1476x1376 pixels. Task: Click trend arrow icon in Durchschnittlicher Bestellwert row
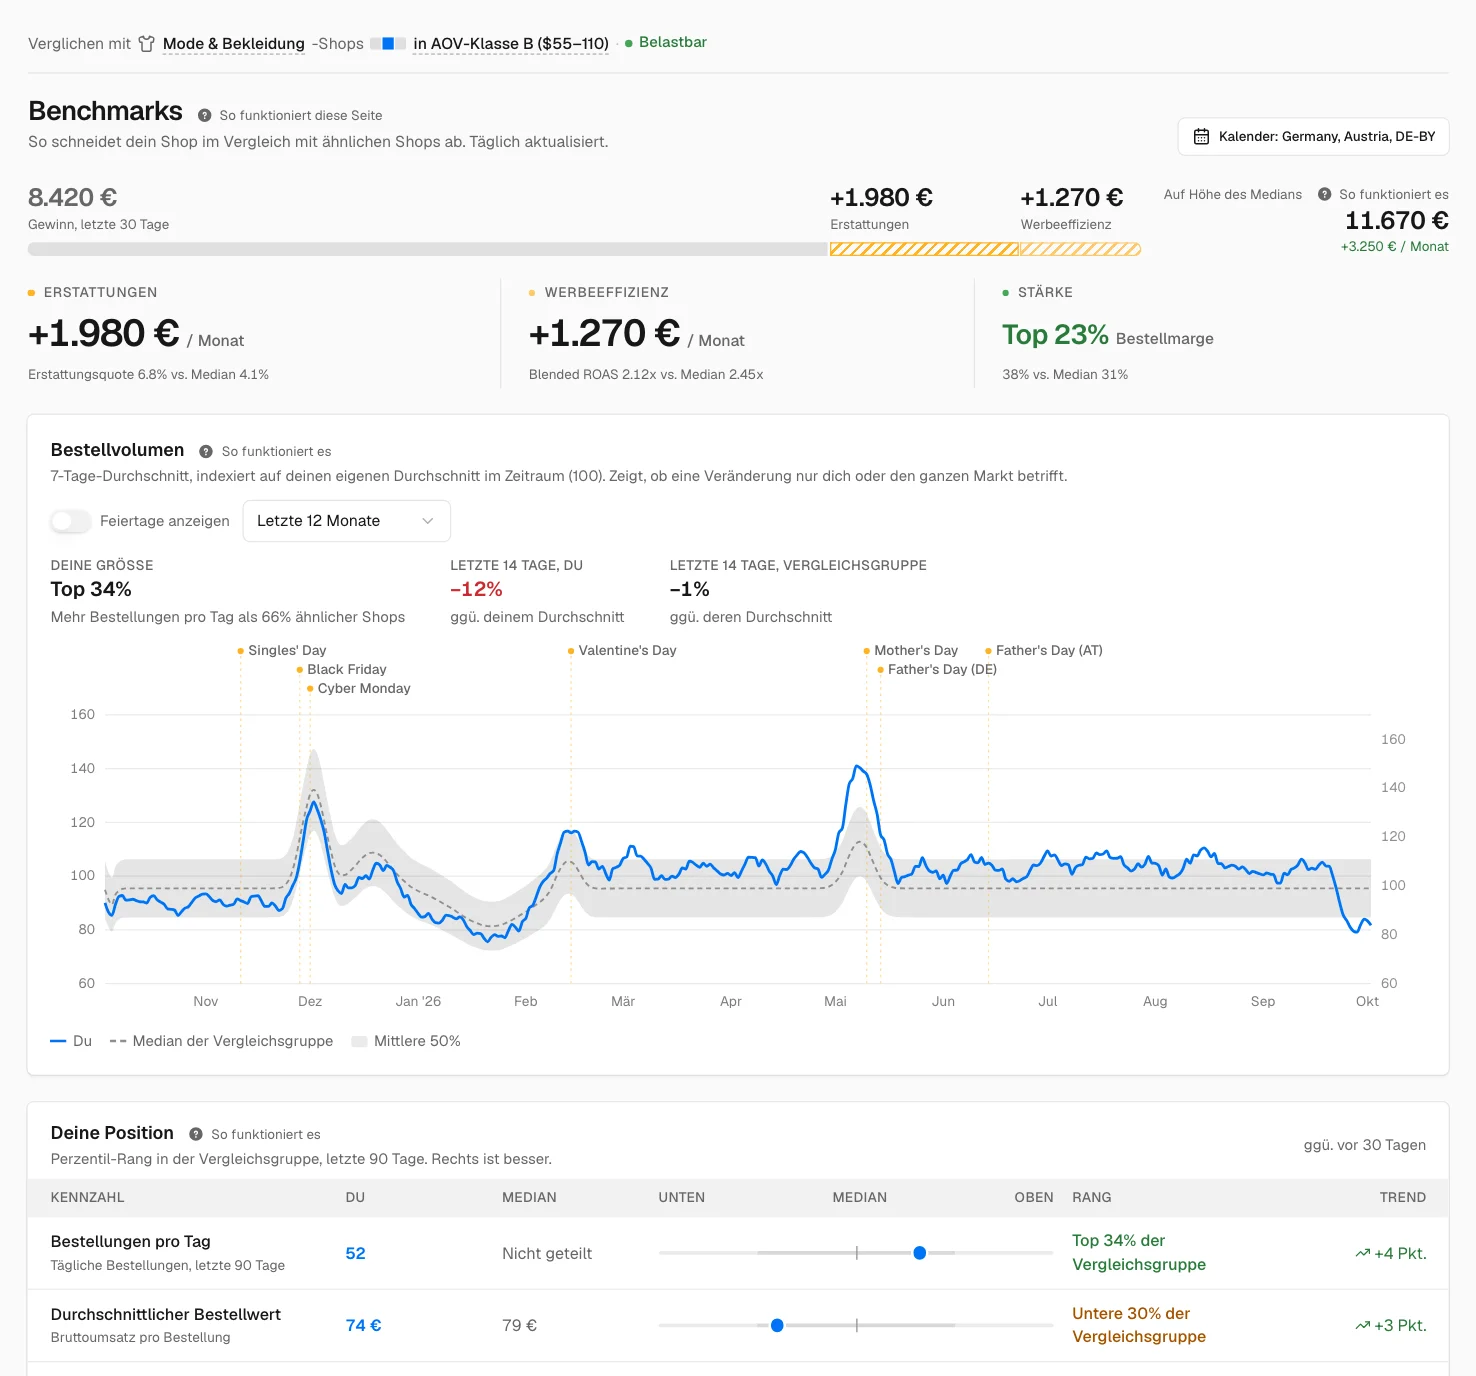pos(1362,1325)
